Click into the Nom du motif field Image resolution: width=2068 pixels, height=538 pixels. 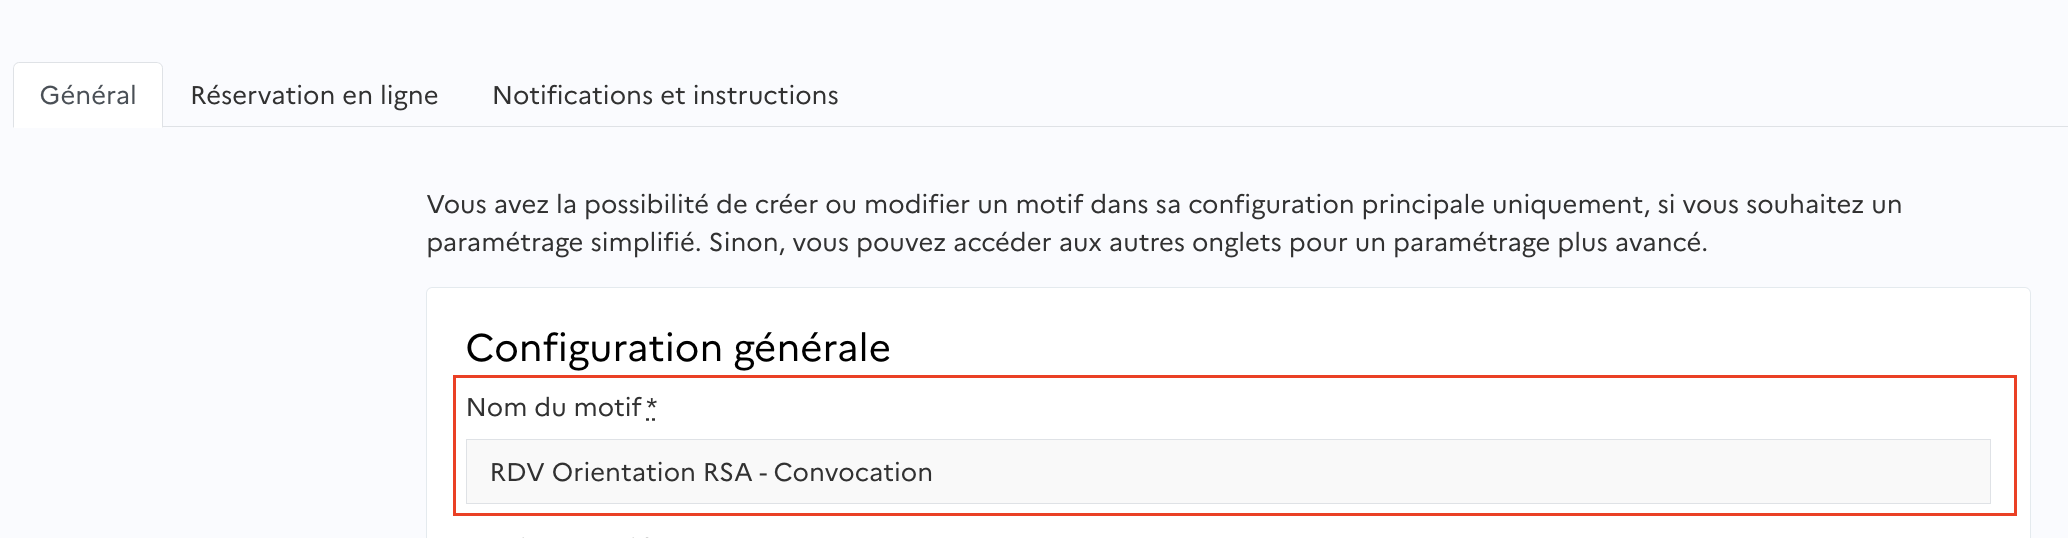(x=1227, y=472)
